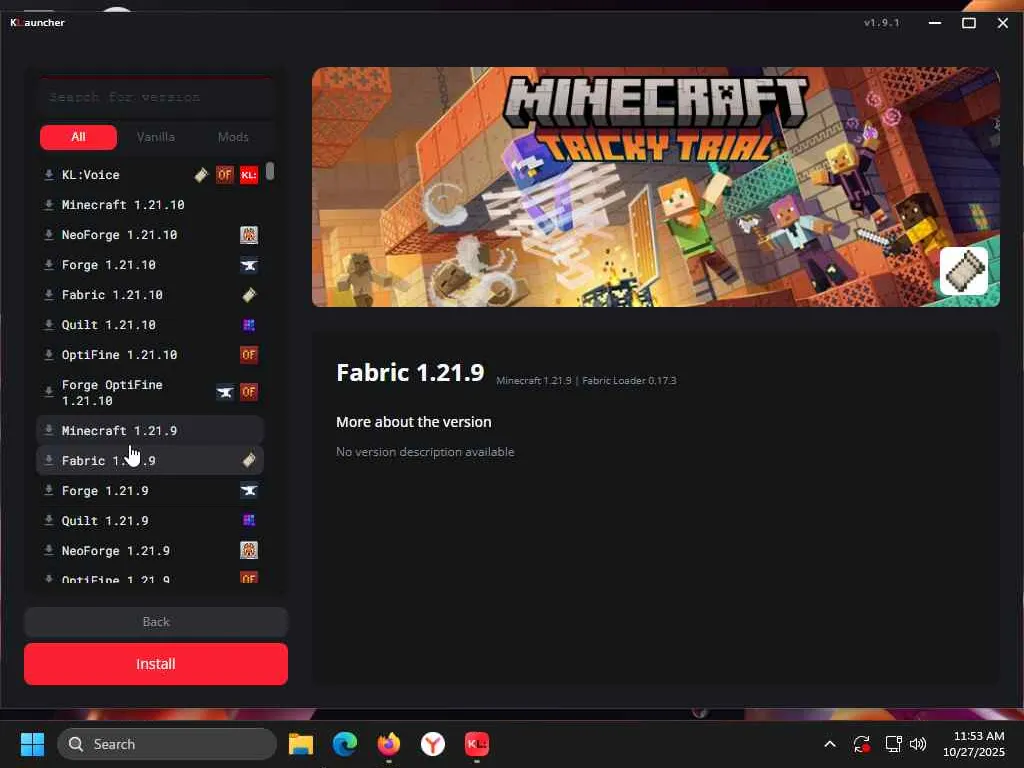Select Minecraft 1.21.10 from the list
This screenshot has height=768, width=1024.
(151, 204)
